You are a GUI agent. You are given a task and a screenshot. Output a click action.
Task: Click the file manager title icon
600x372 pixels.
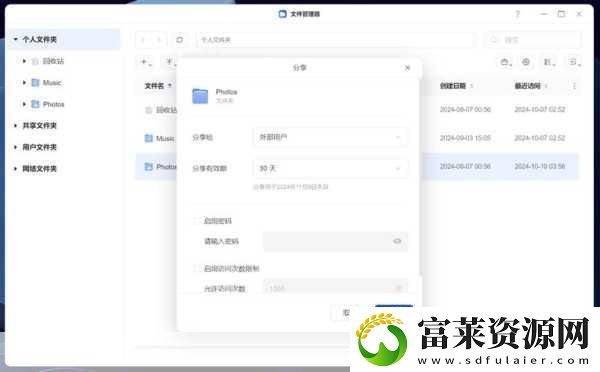pyautogui.click(x=282, y=14)
